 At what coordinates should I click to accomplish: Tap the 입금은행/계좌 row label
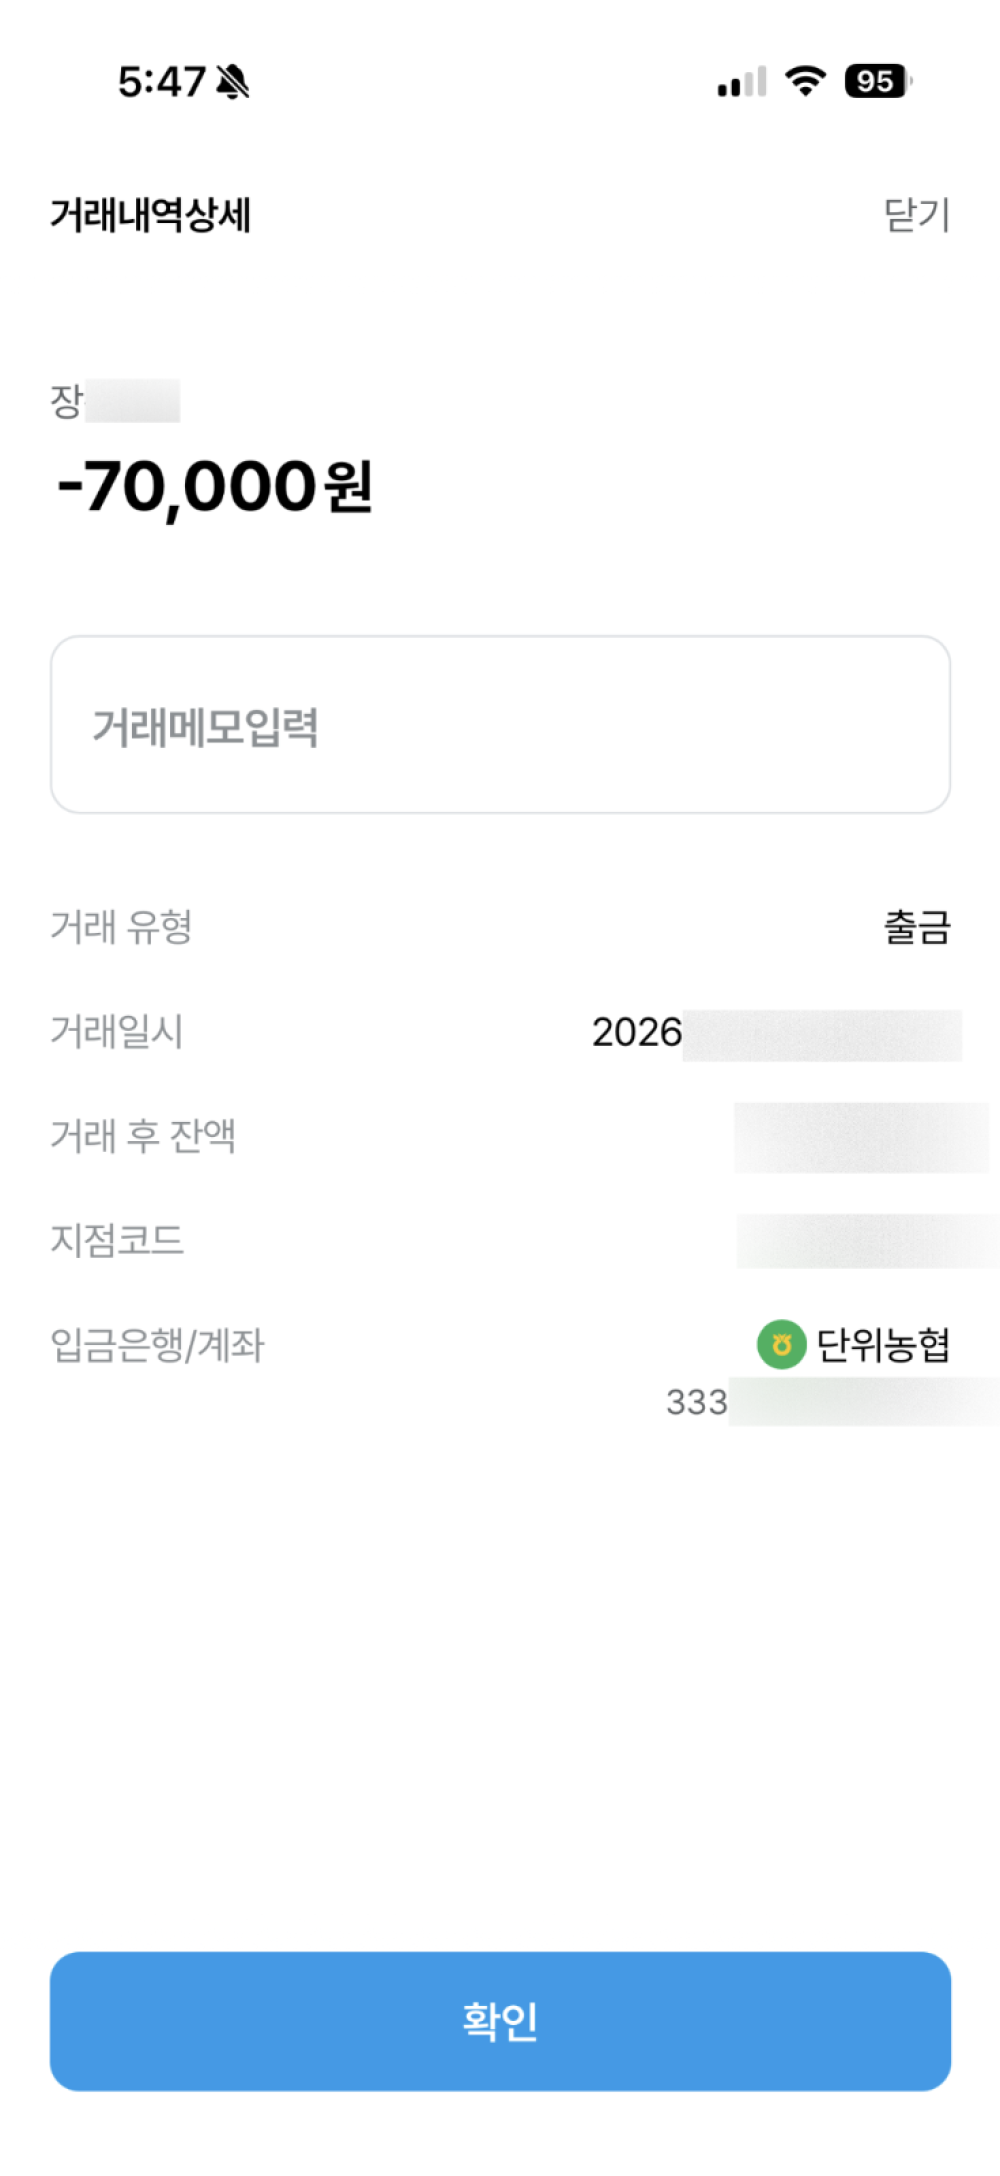157,1346
